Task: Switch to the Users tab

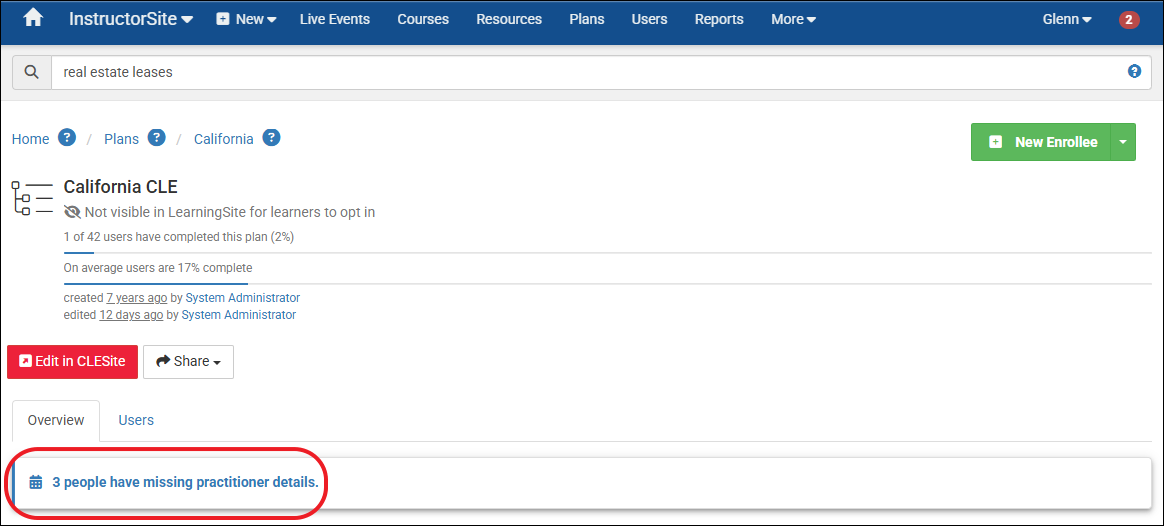Action: (136, 420)
